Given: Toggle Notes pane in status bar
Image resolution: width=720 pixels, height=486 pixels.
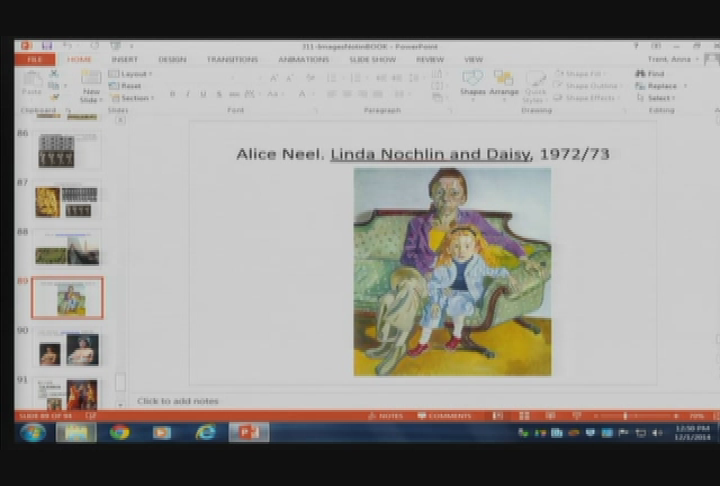Looking at the screenshot, I should (386, 416).
